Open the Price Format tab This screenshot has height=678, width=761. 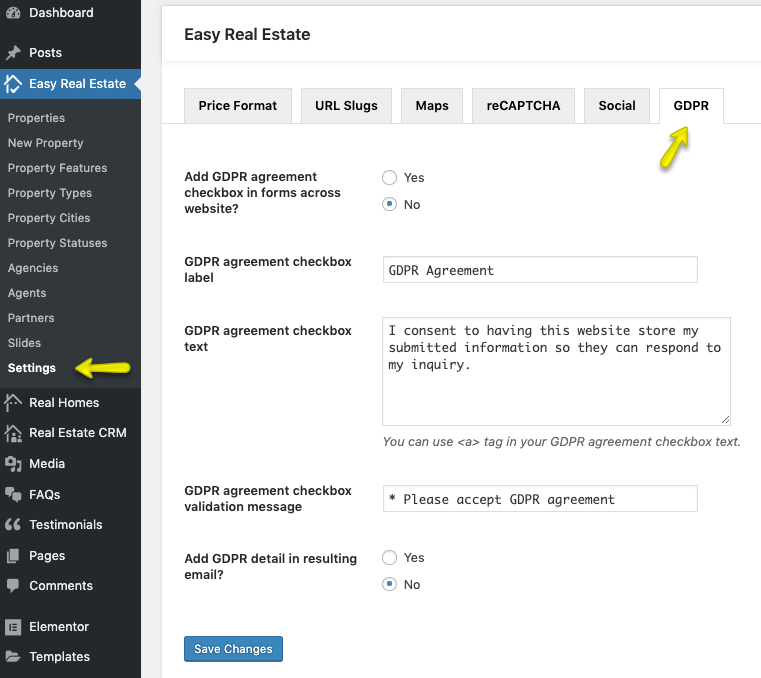[x=238, y=106]
